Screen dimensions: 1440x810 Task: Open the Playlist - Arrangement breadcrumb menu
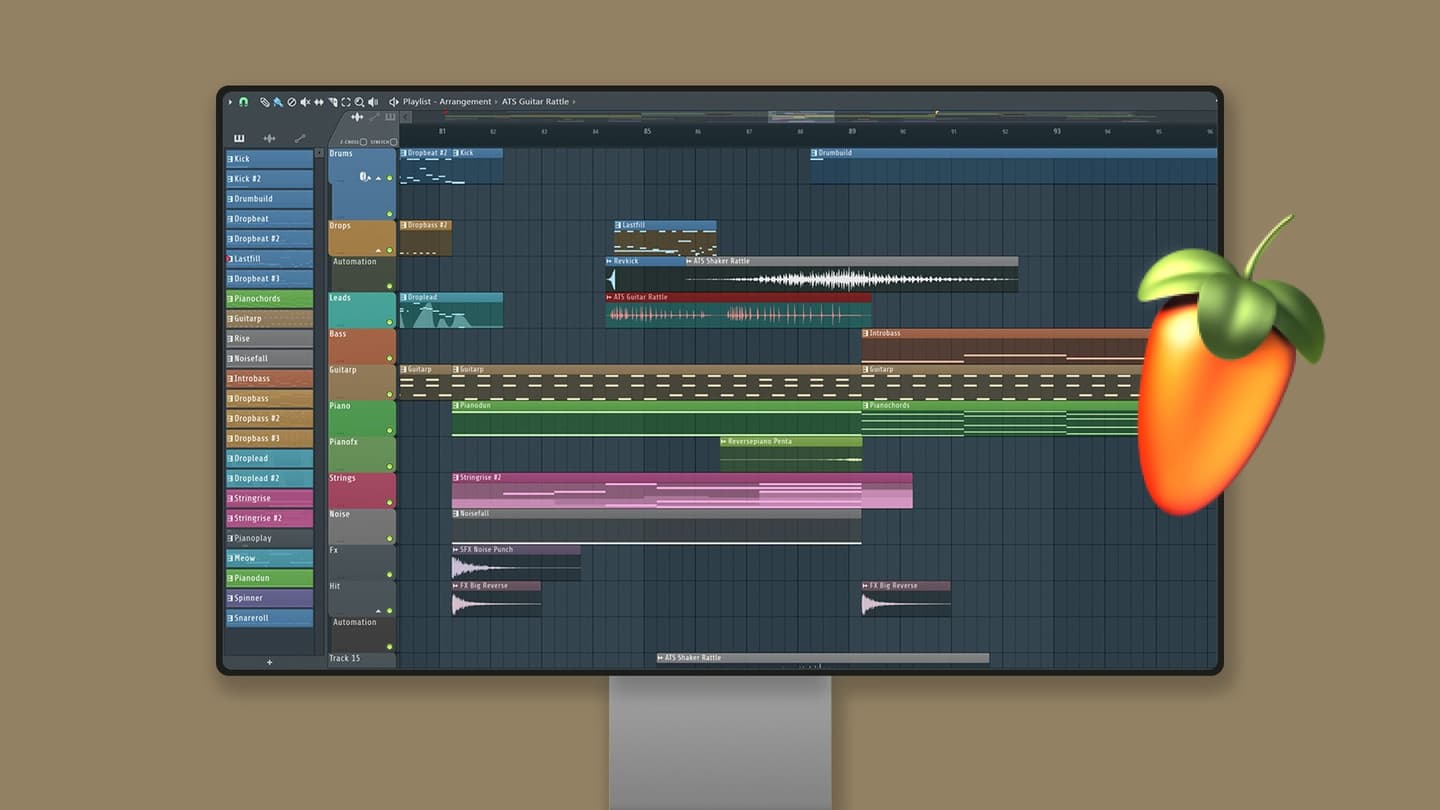[448, 101]
